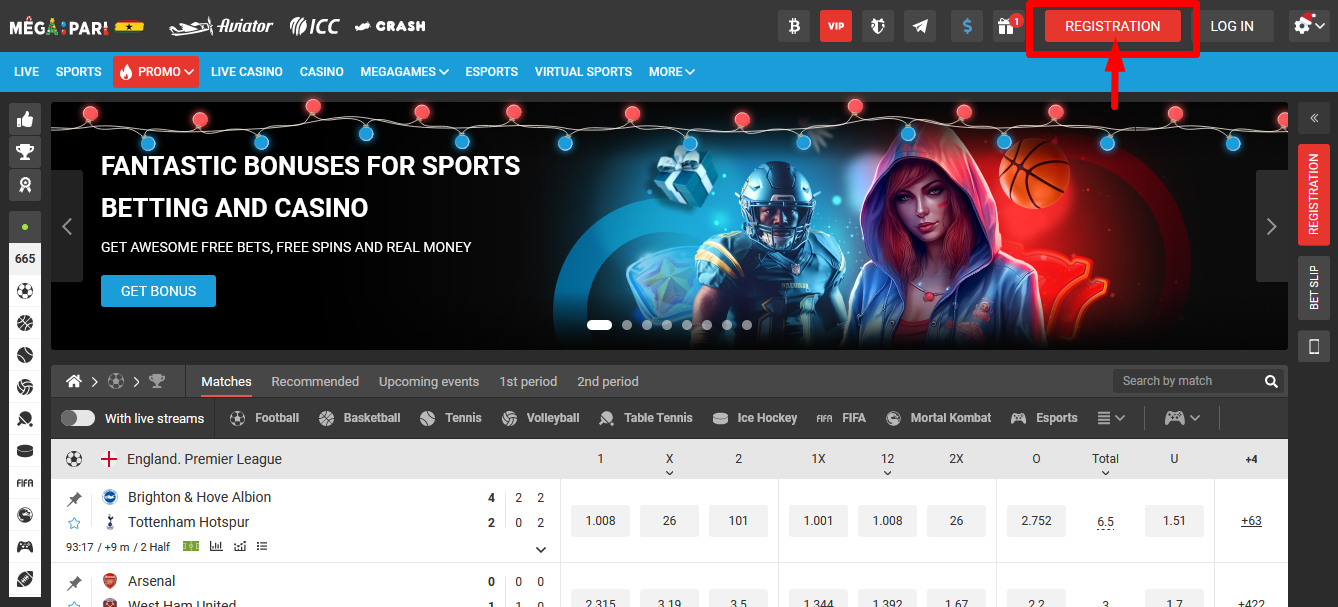The height and width of the screenshot is (607, 1338).
Task: Click the GET BONUS button
Action: [158, 291]
